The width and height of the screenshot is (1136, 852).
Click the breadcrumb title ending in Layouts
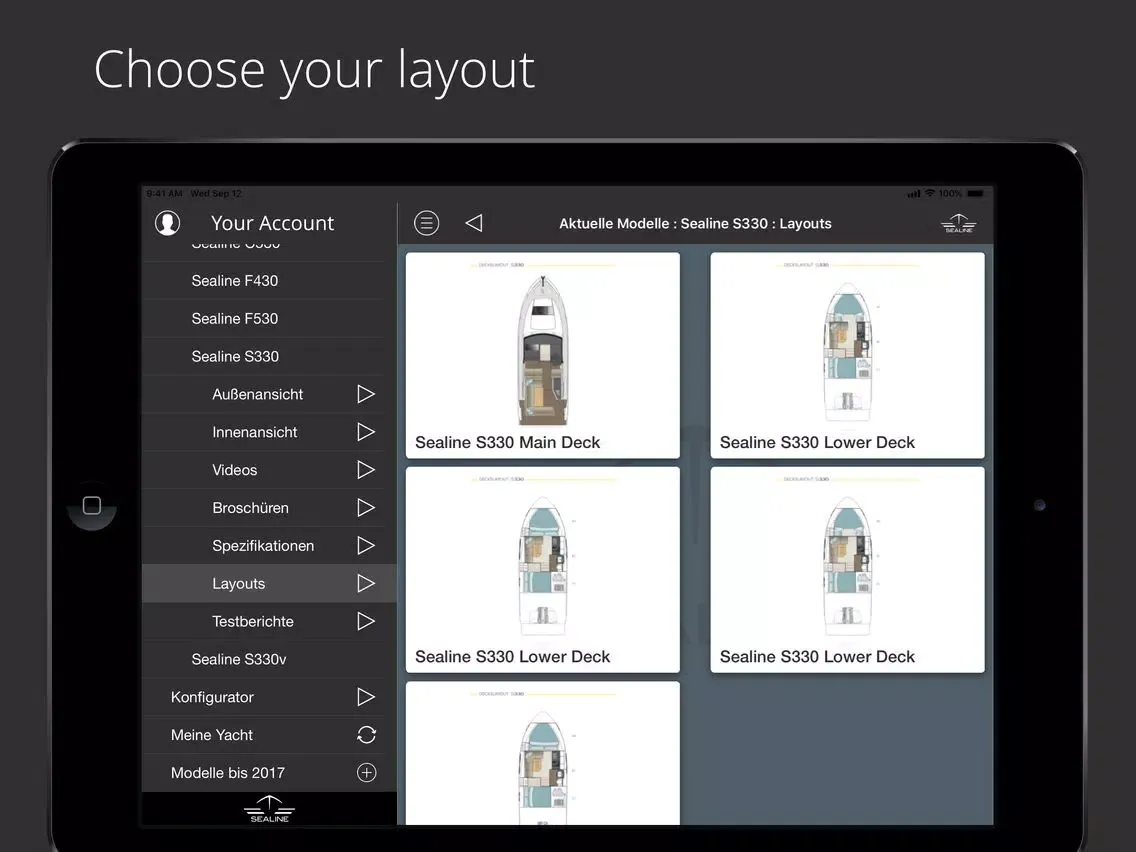tap(696, 224)
